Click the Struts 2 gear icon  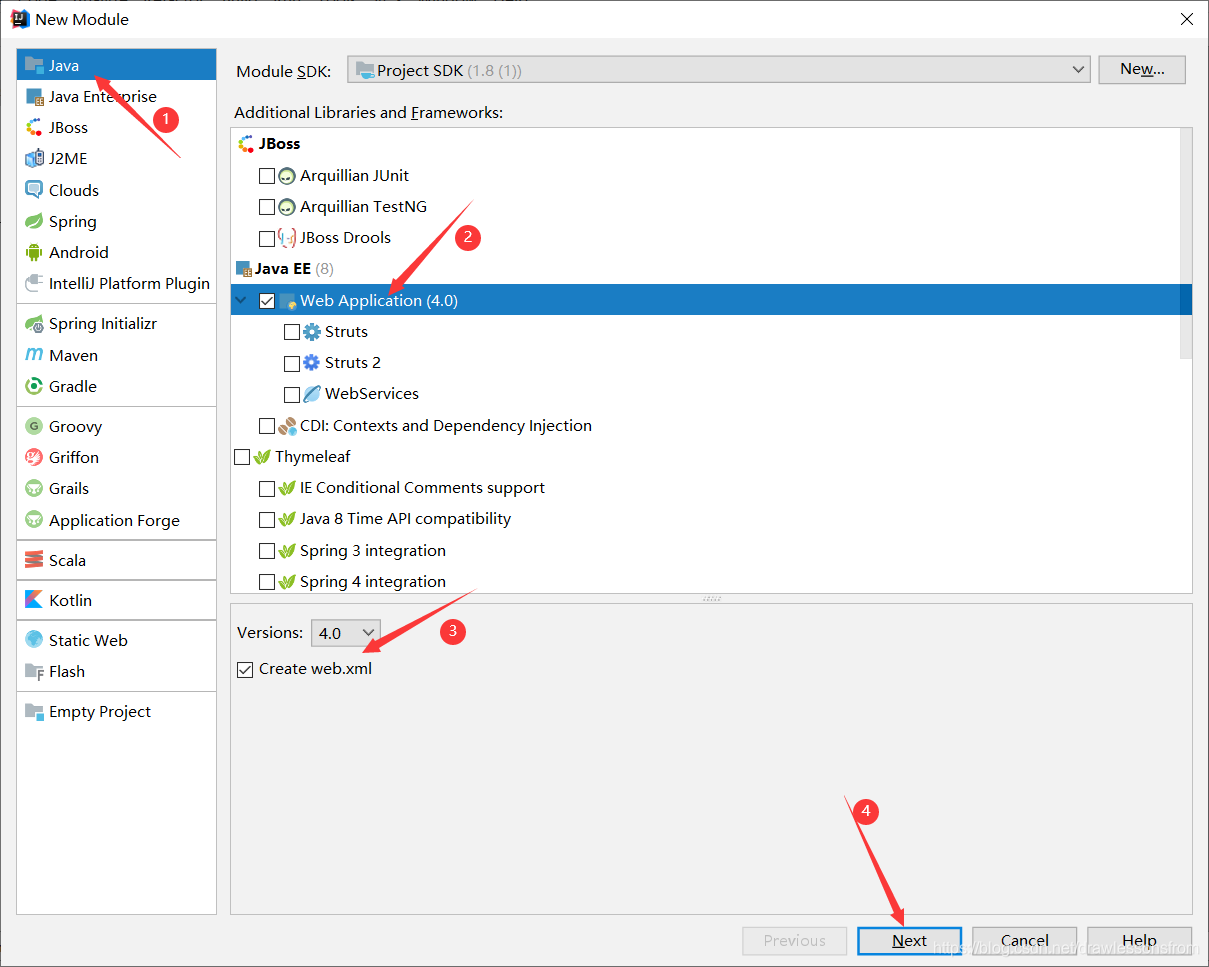click(312, 362)
